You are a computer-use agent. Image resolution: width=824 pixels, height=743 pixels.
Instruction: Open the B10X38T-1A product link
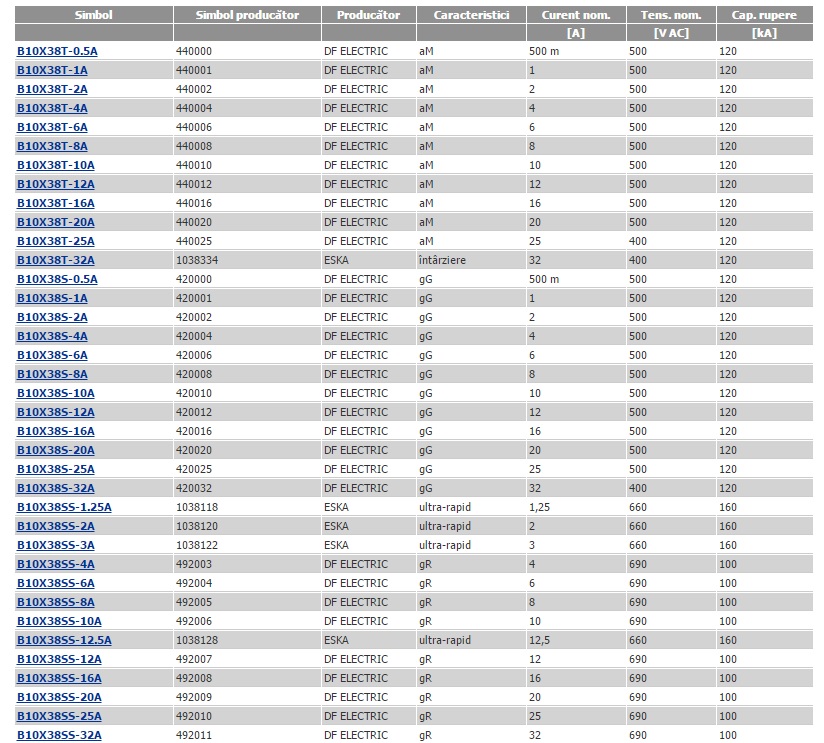point(52,70)
